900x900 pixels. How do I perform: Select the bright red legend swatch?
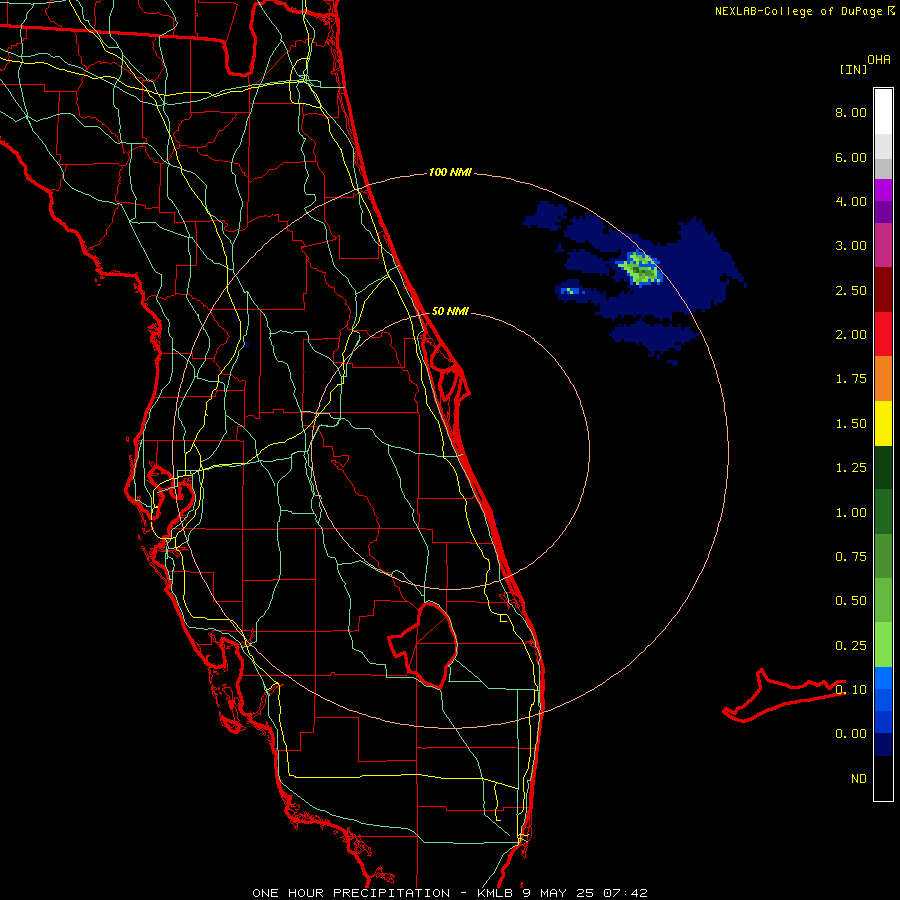point(883,335)
